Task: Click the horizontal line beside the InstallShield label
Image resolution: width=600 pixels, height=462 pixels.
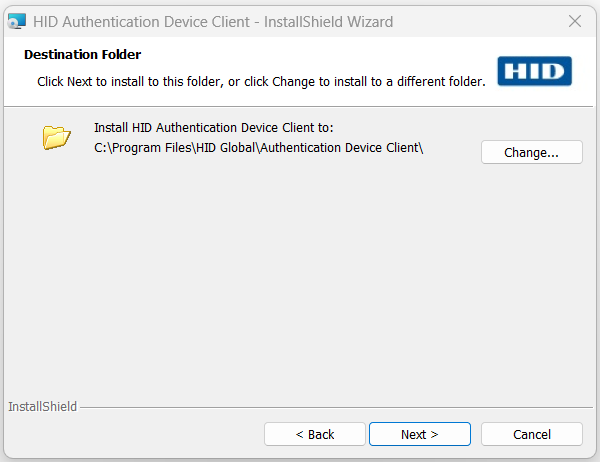Action: pyautogui.click(x=330, y=407)
